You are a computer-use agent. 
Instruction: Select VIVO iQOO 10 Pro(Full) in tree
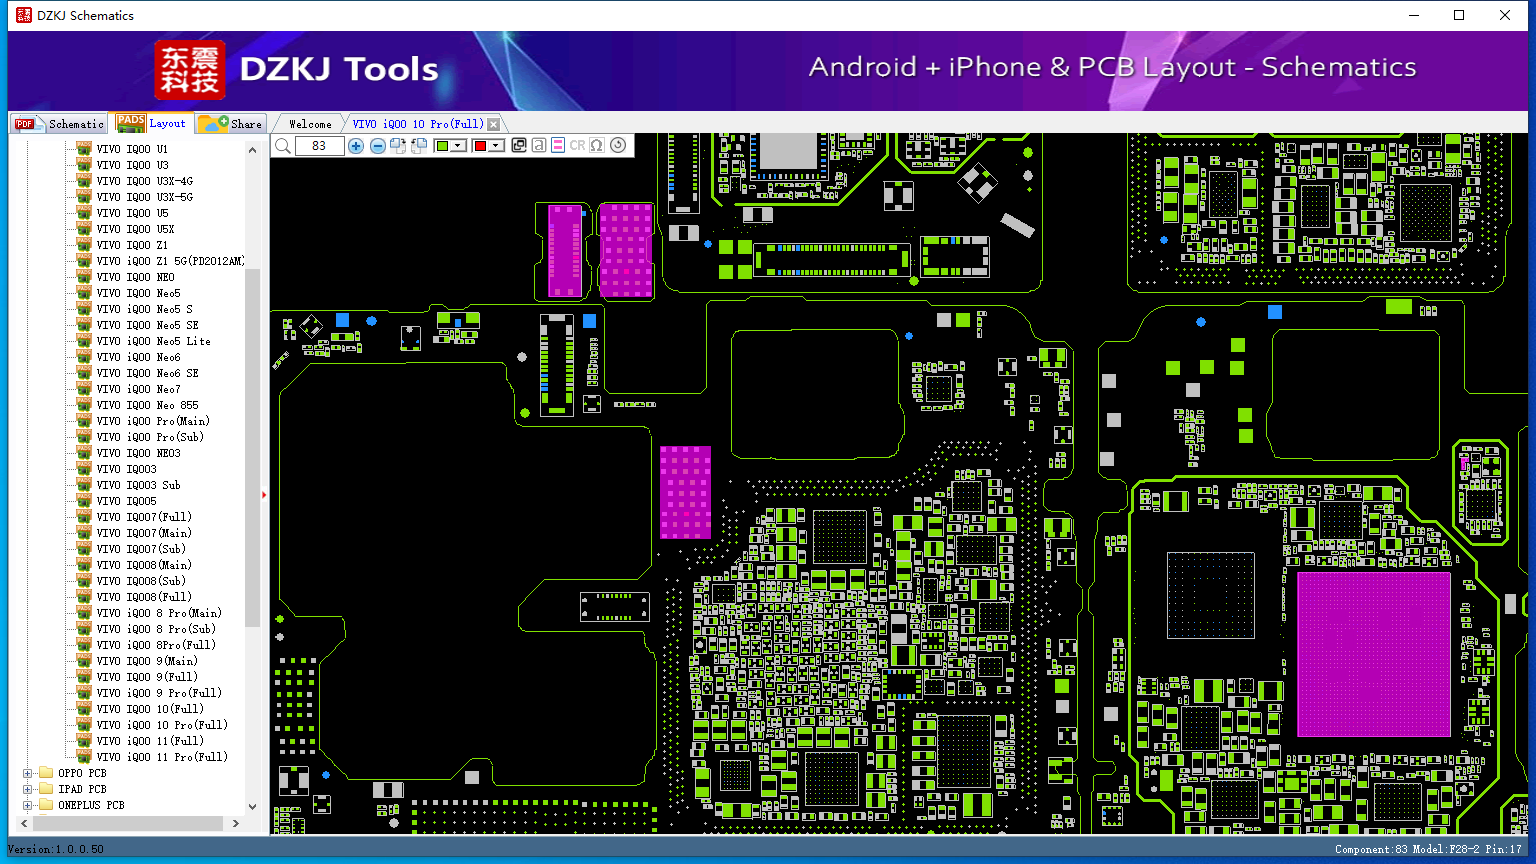[x=162, y=725]
